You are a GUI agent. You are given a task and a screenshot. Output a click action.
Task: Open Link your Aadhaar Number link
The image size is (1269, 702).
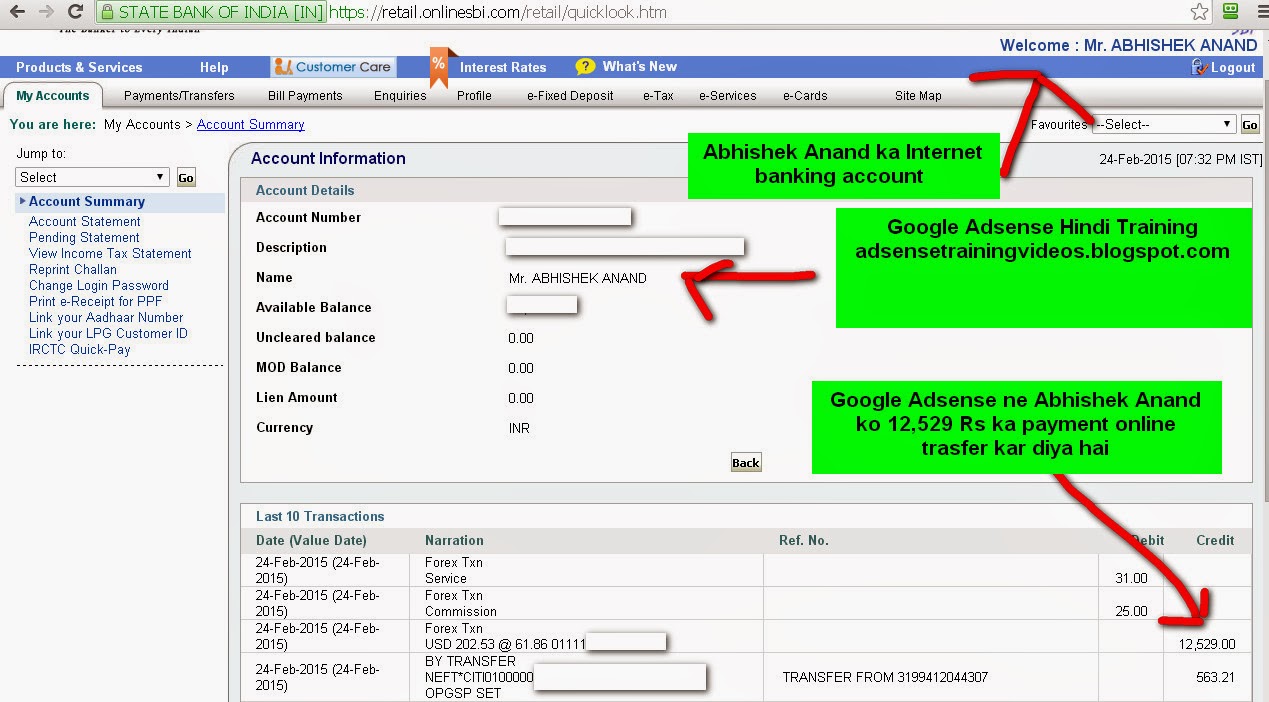tap(106, 317)
